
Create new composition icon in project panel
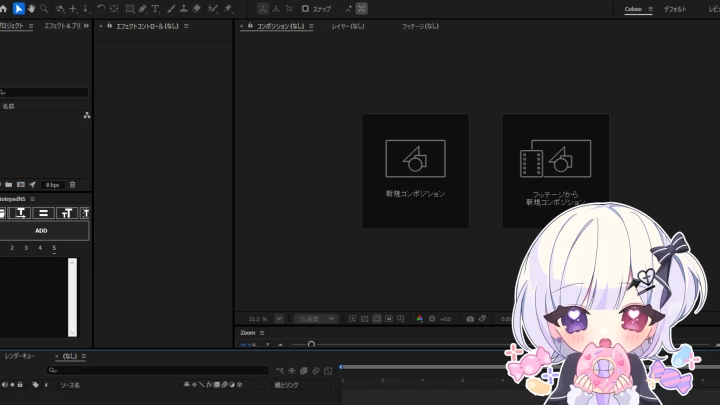tap(21, 185)
